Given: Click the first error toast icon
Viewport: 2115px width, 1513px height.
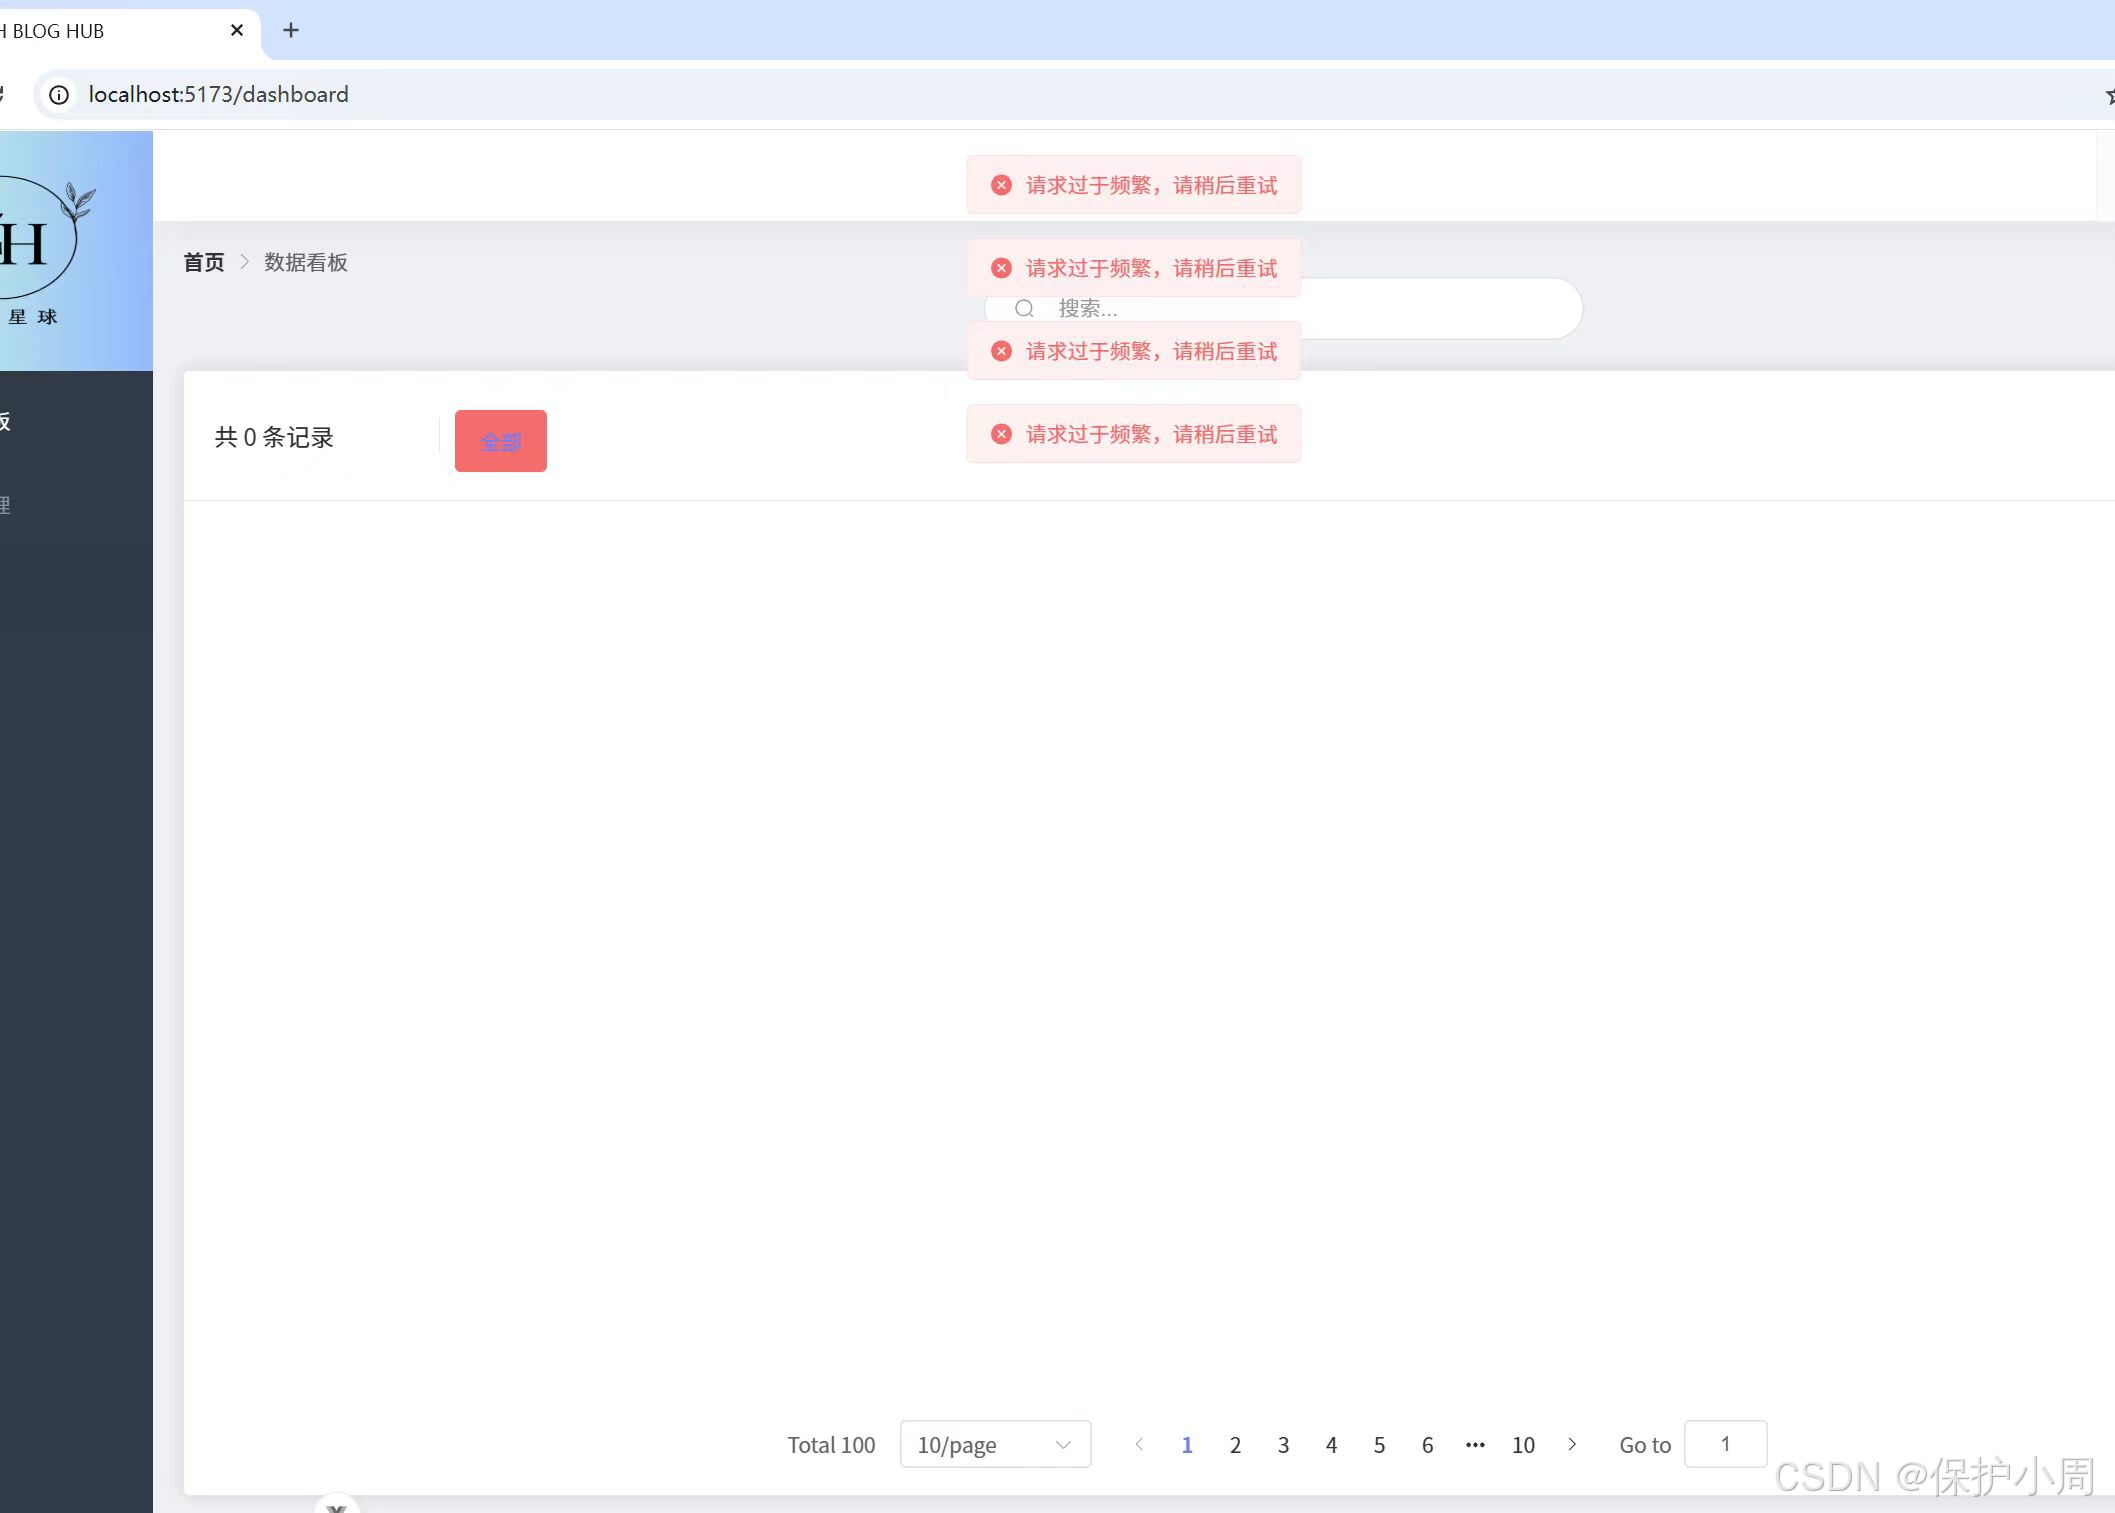Looking at the screenshot, I should 1001,185.
